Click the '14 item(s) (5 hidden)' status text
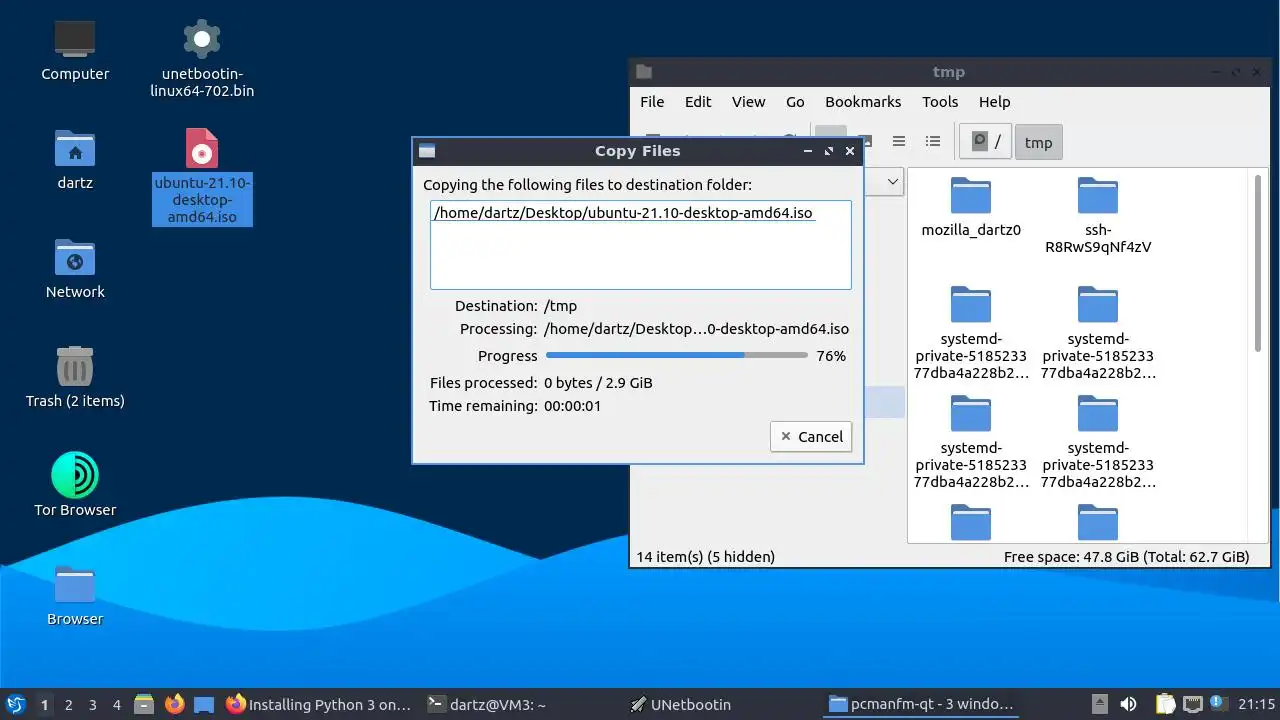The height and width of the screenshot is (720, 1280). point(705,556)
